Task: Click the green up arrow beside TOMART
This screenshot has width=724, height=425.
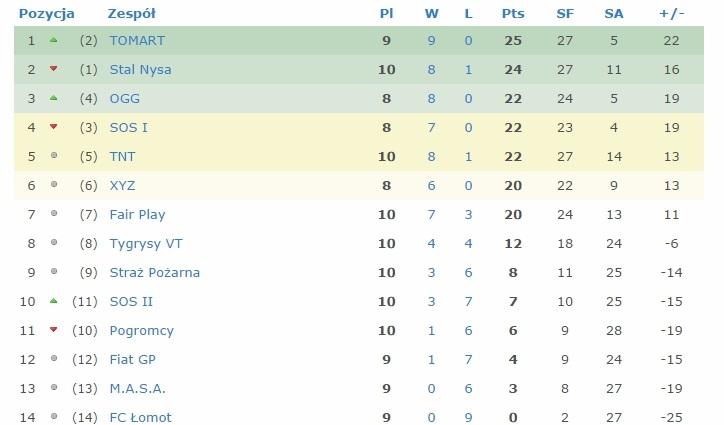Action: pyautogui.click(x=54, y=40)
